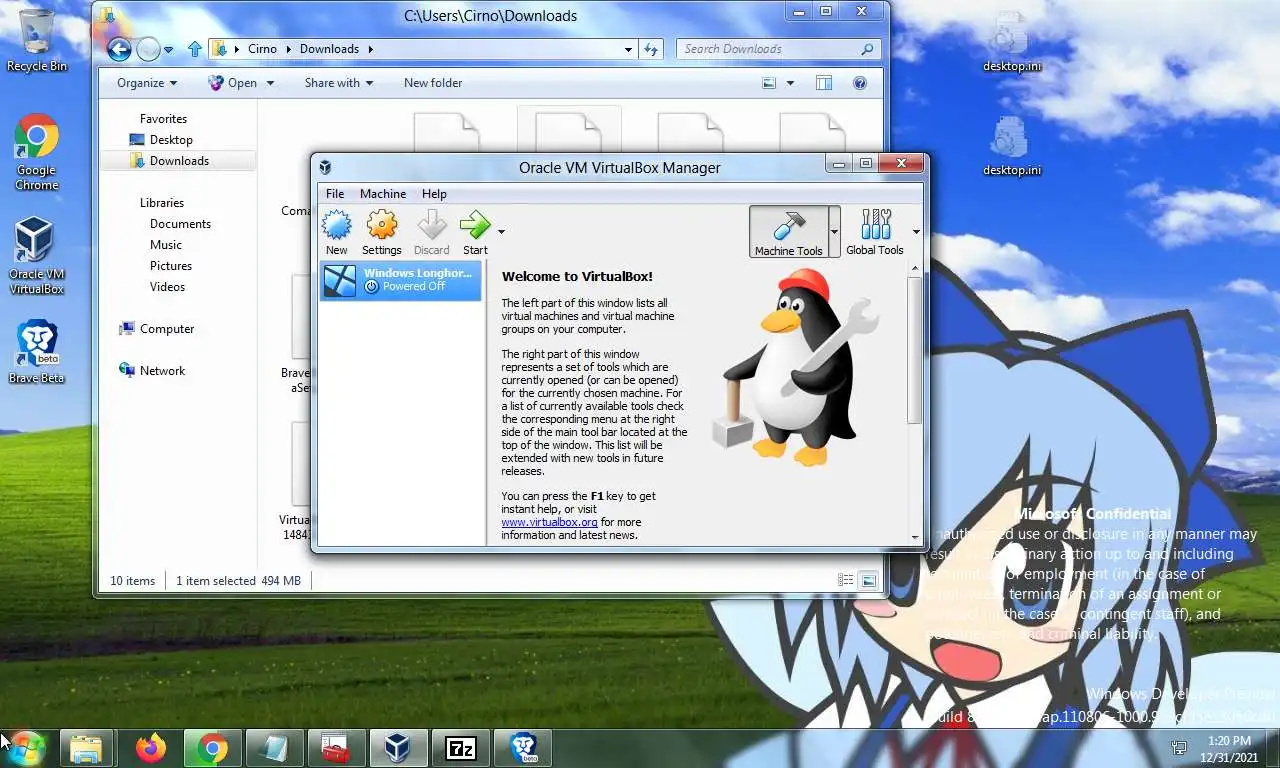Open Brave Beta from the taskbar
This screenshot has height=768, width=1280.
pyautogui.click(x=523, y=748)
